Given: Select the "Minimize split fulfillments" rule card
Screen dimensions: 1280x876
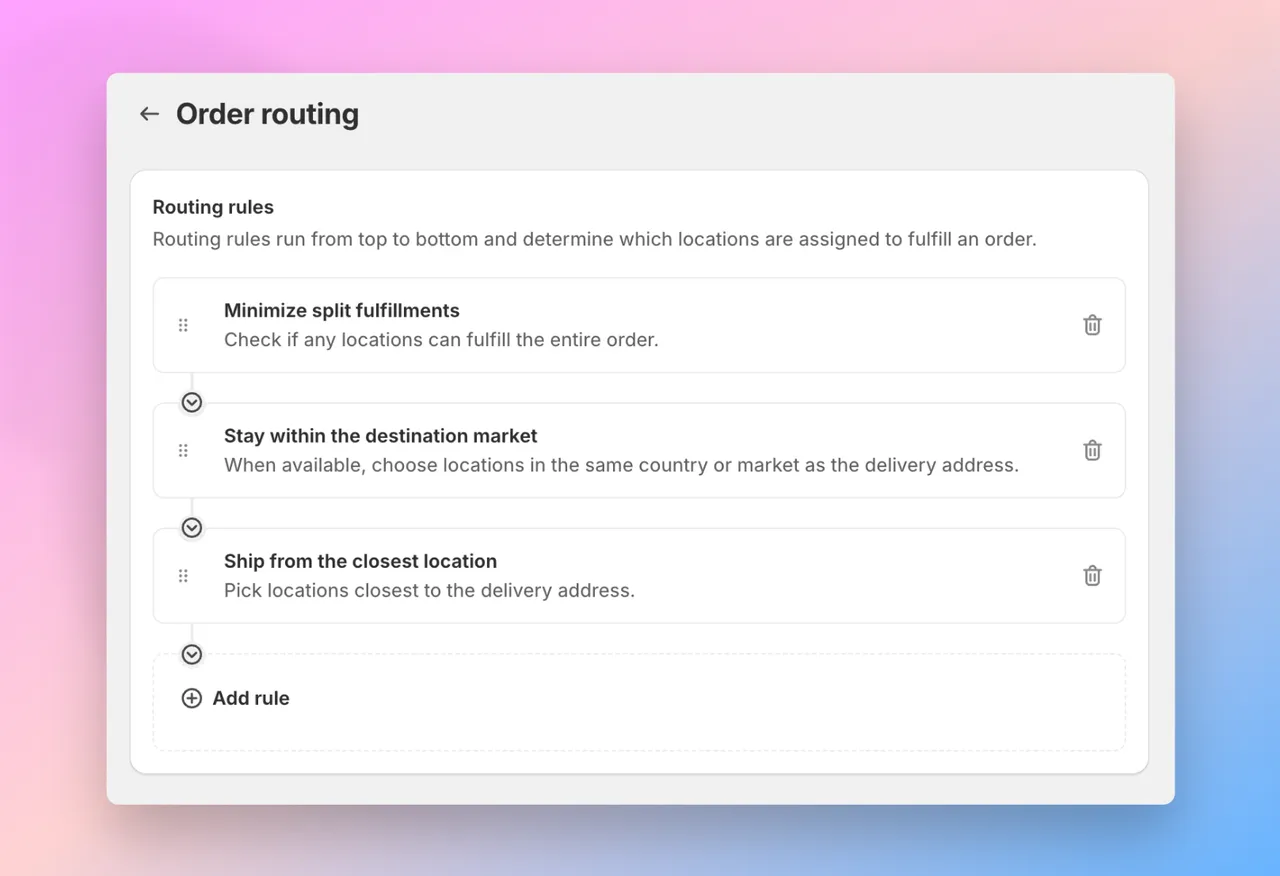Looking at the screenshot, I should [x=639, y=325].
